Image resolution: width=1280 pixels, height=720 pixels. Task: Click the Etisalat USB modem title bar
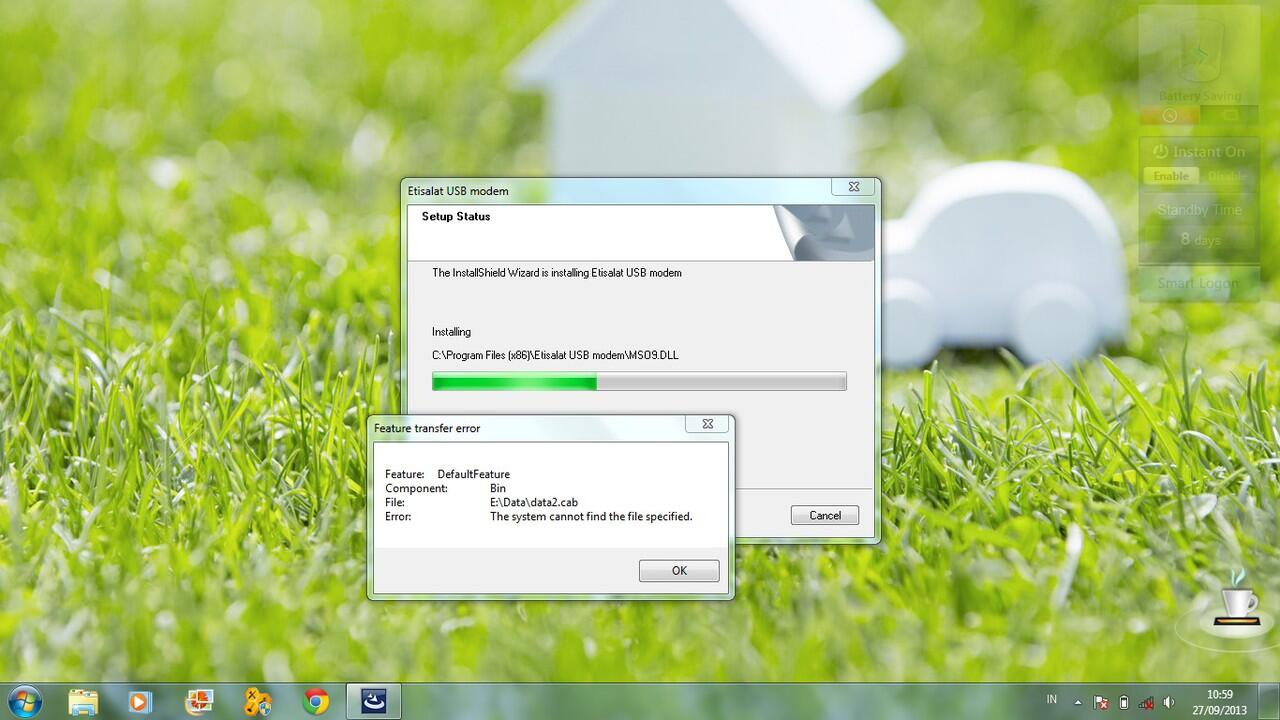[618, 190]
